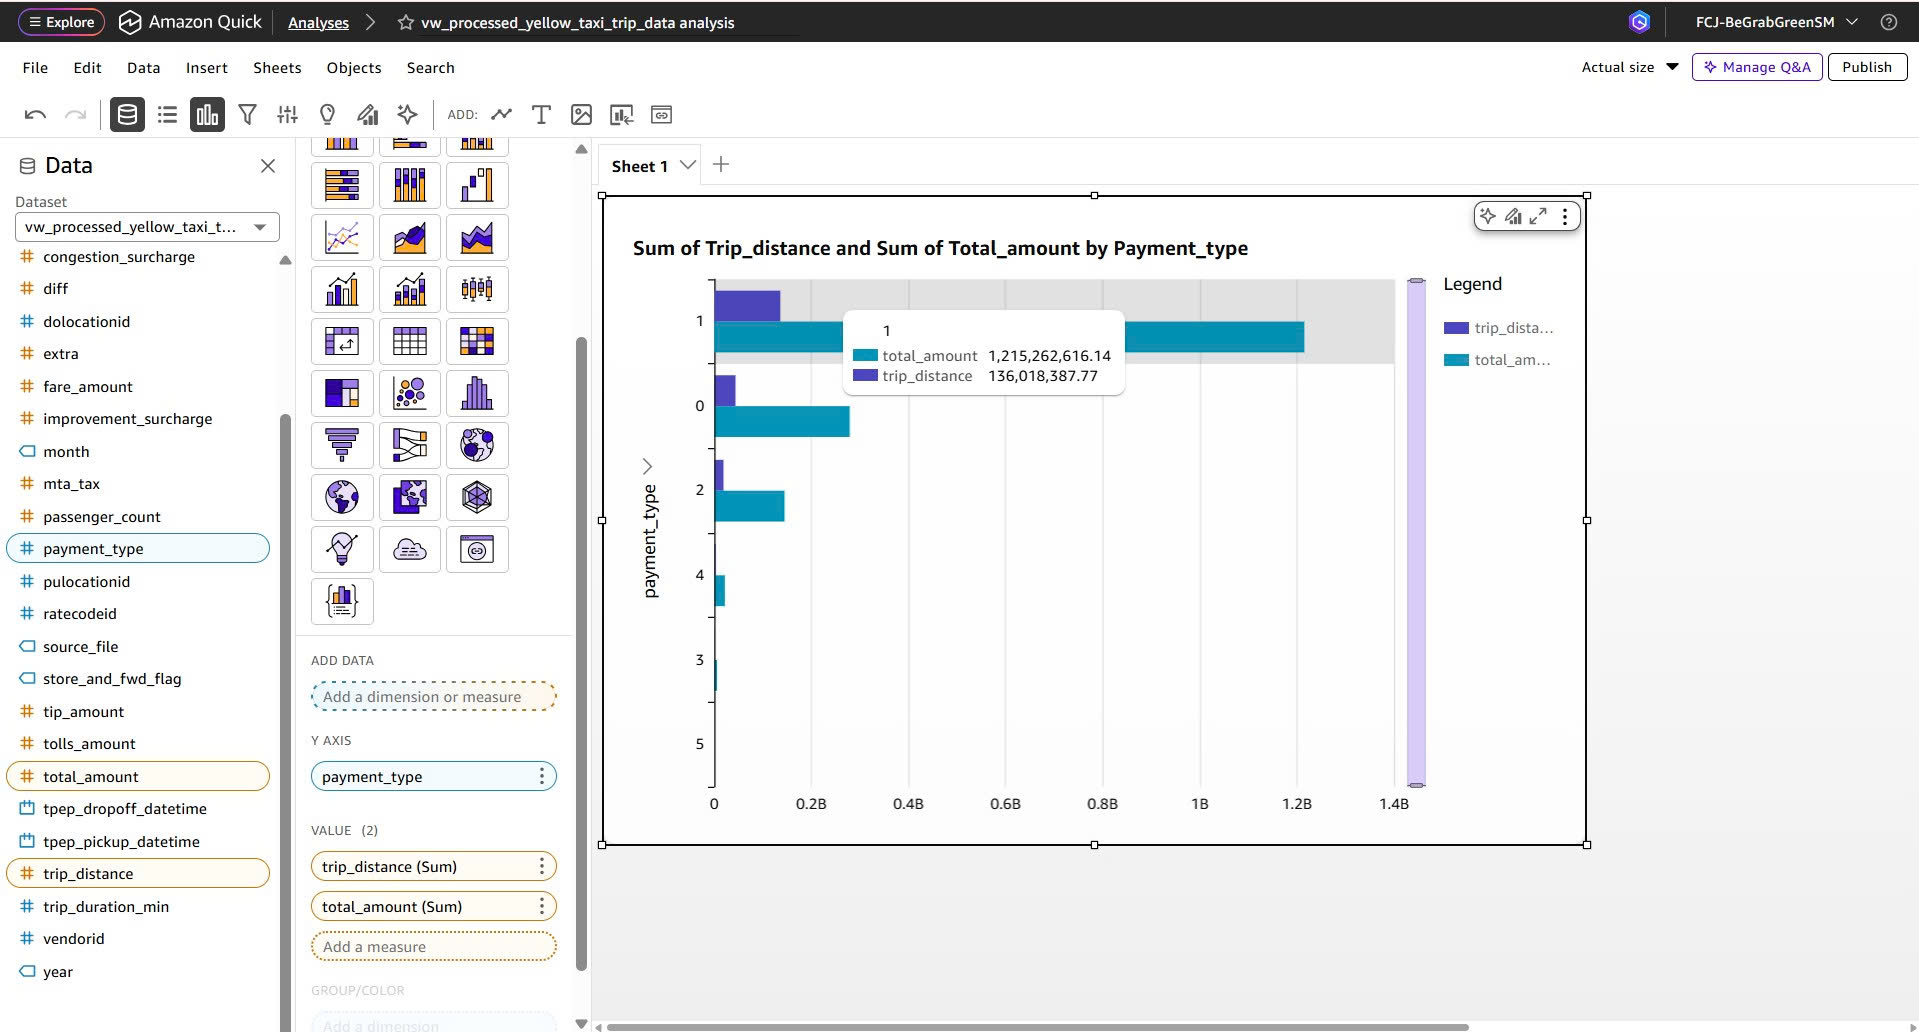Click Add a dimension or measure
This screenshot has height=1032, width=1919.
(x=433, y=696)
